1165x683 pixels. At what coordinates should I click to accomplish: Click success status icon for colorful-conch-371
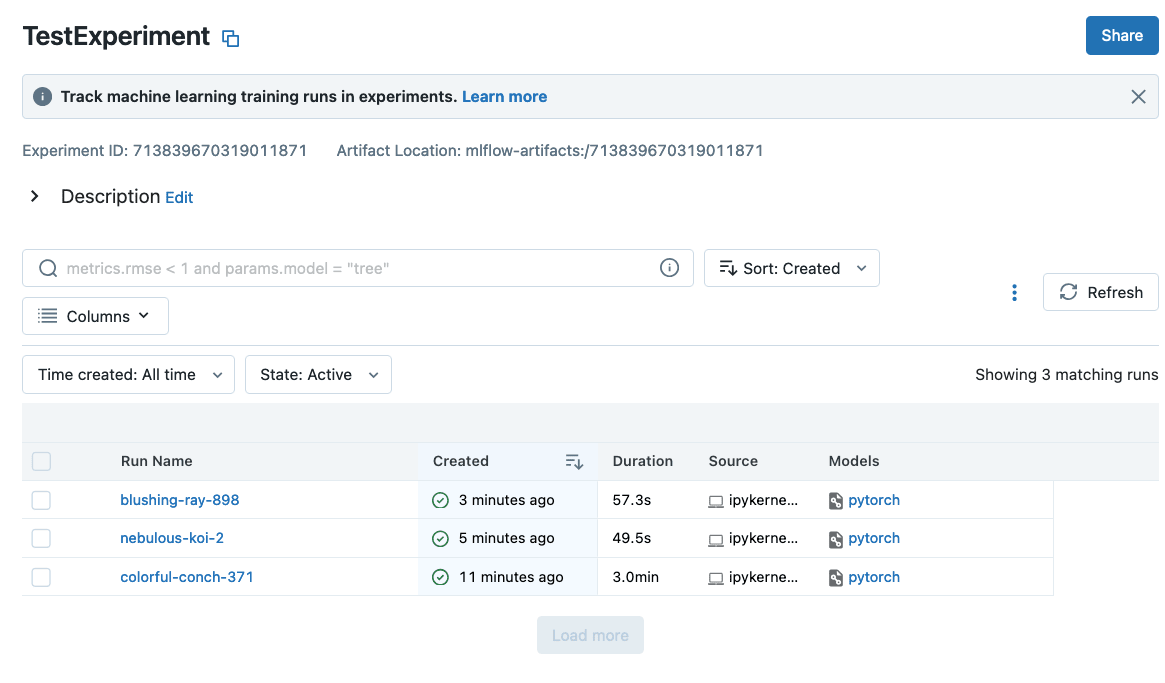click(x=440, y=577)
